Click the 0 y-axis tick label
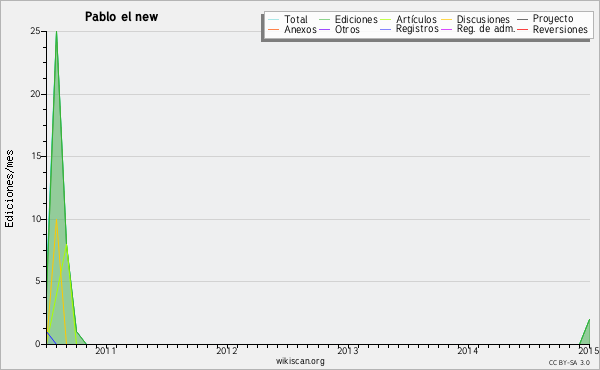The width and height of the screenshot is (600, 370). pos(38,344)
